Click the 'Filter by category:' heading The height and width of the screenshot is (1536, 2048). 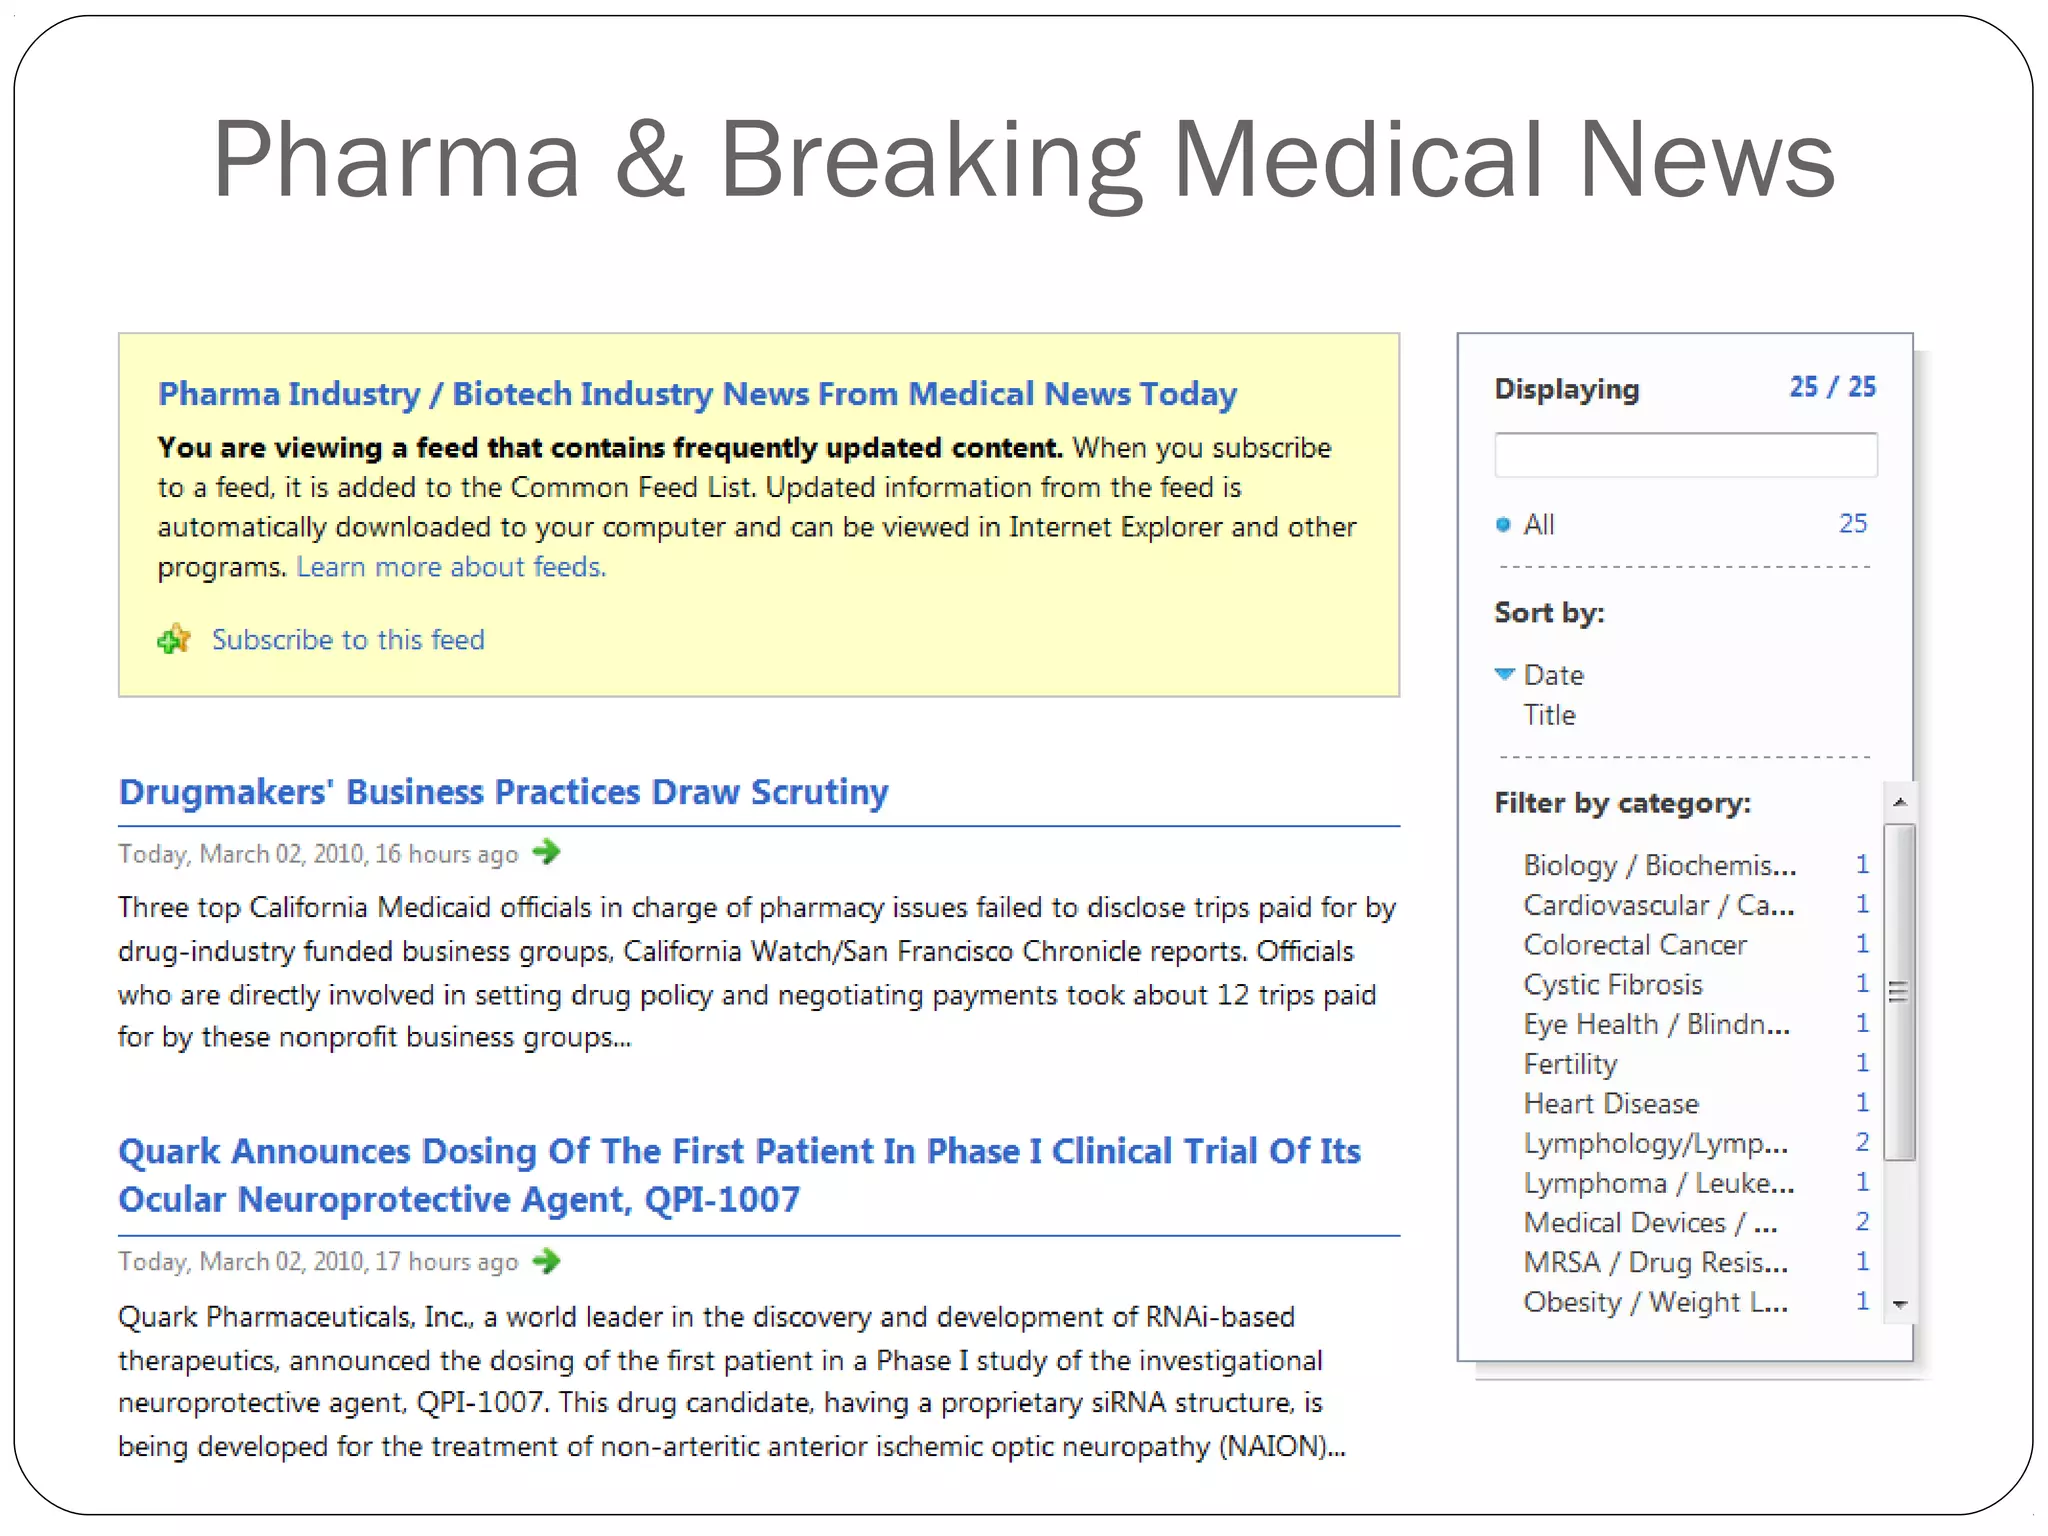[1622, 803]
